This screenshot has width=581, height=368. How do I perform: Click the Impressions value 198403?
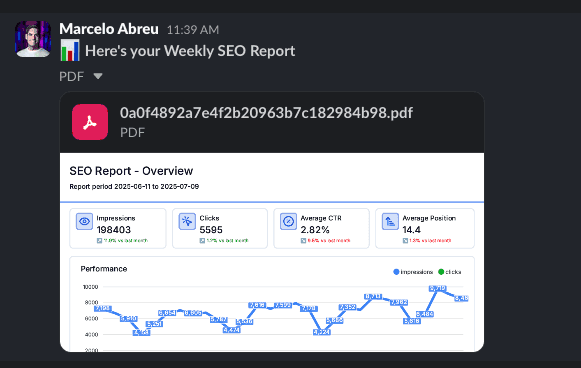click(x=114, y=230)
